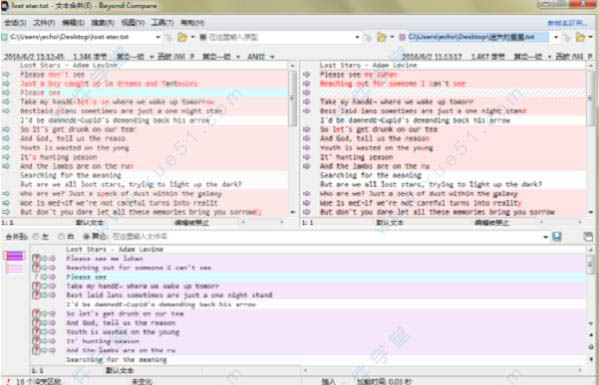599x385 pixels.
Task: Click the left pane vertical scrollbar
Action: [293, 139]
